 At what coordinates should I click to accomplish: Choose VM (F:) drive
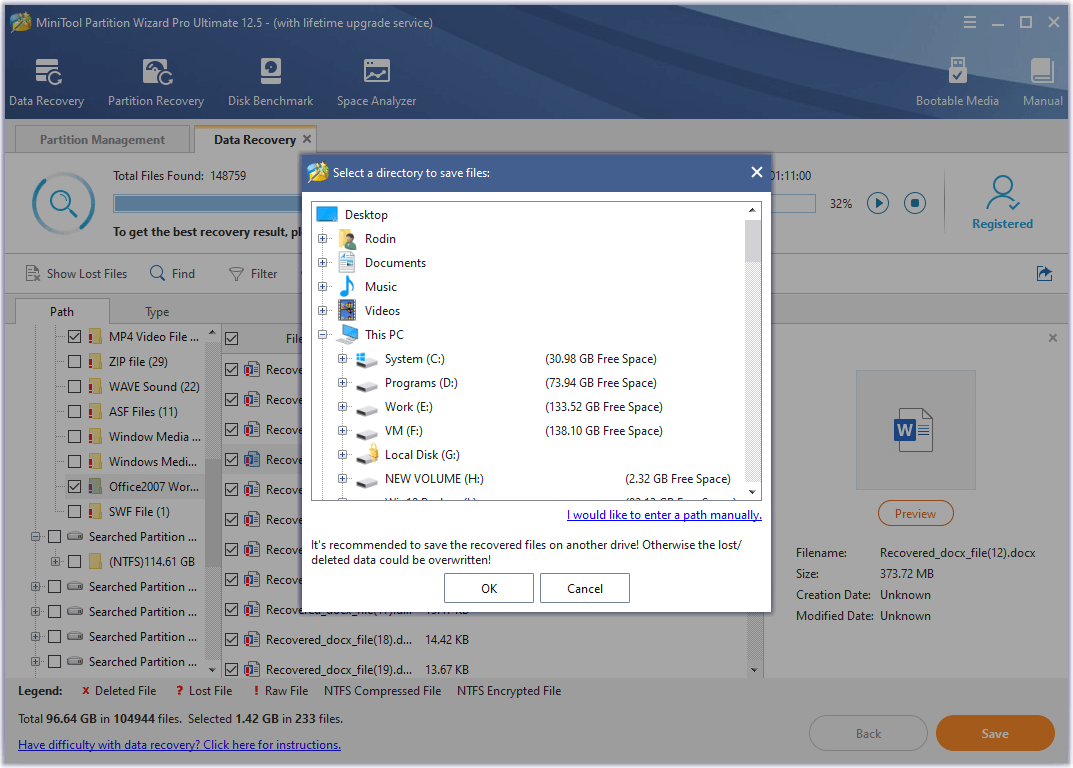click(403, 431)
